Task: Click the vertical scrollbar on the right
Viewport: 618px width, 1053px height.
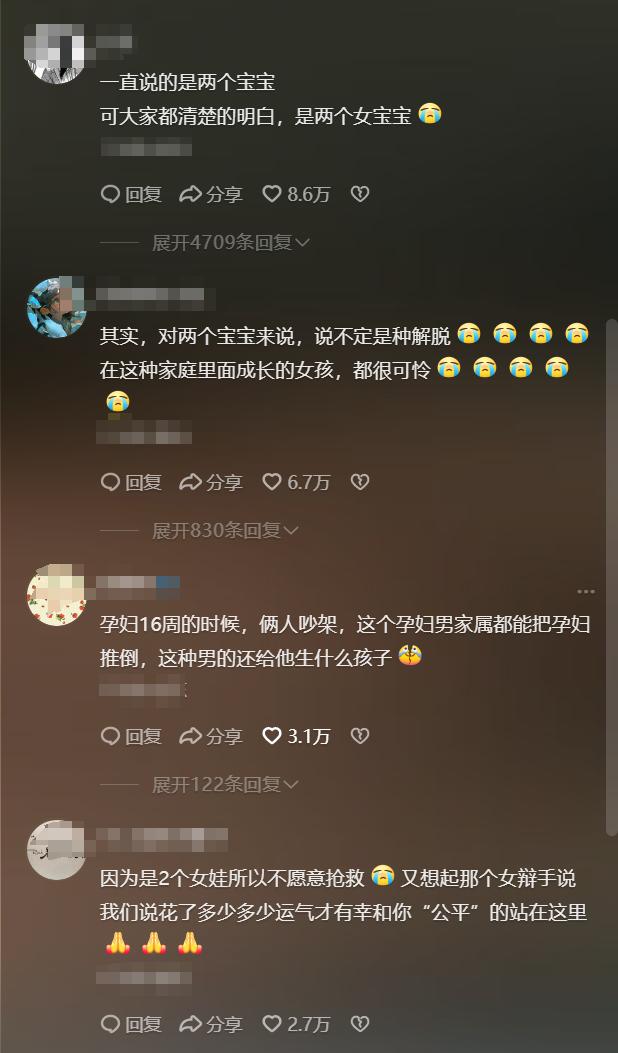Action: (x=612, y=578)
